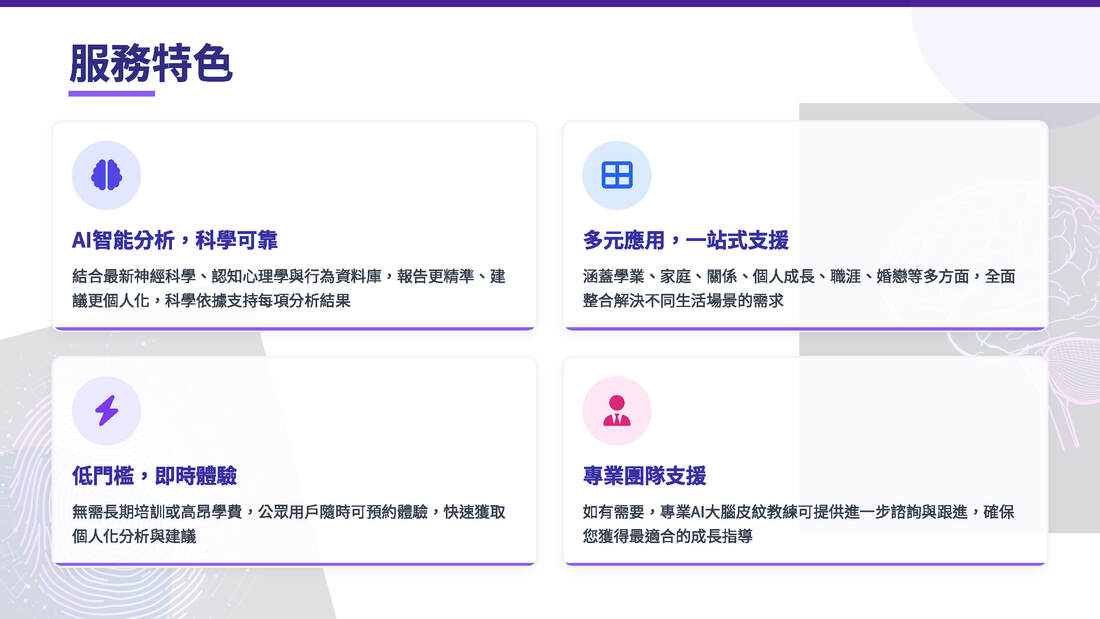This screenshot has width=1100, height=619.
Task: Select the blue grid icon above 多元應用
Action: [x=617, y=173]
